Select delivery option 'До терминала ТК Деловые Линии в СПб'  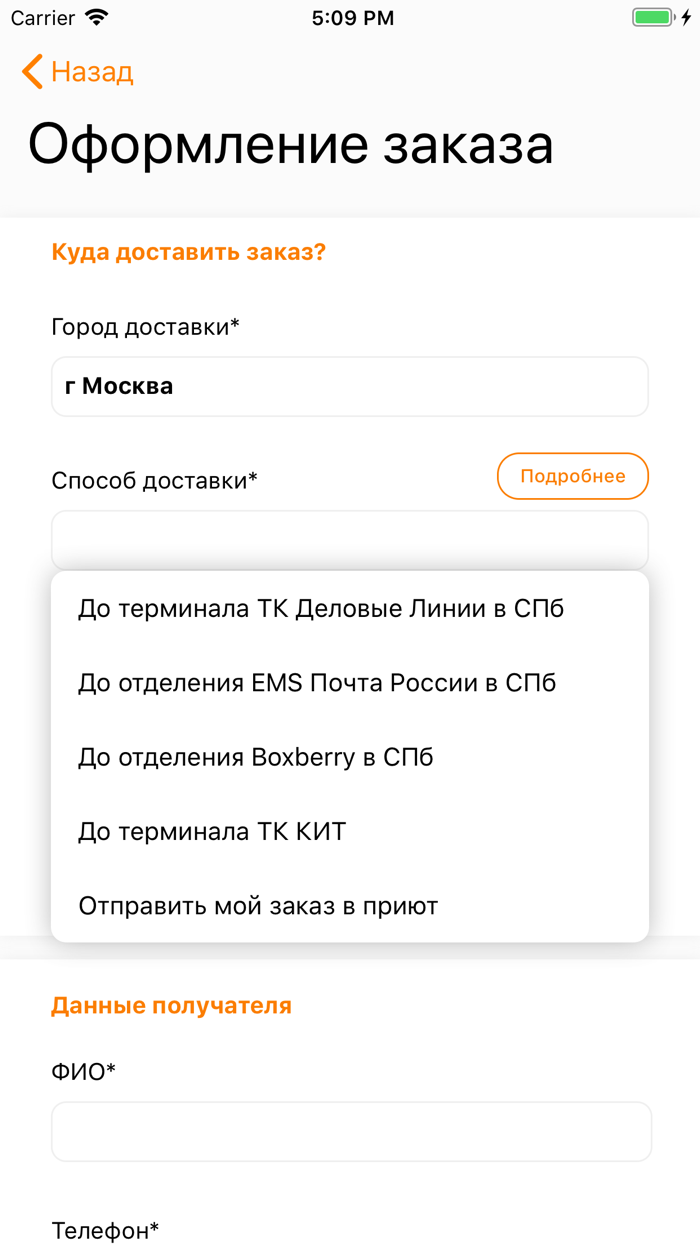click(x=322, y=608)
